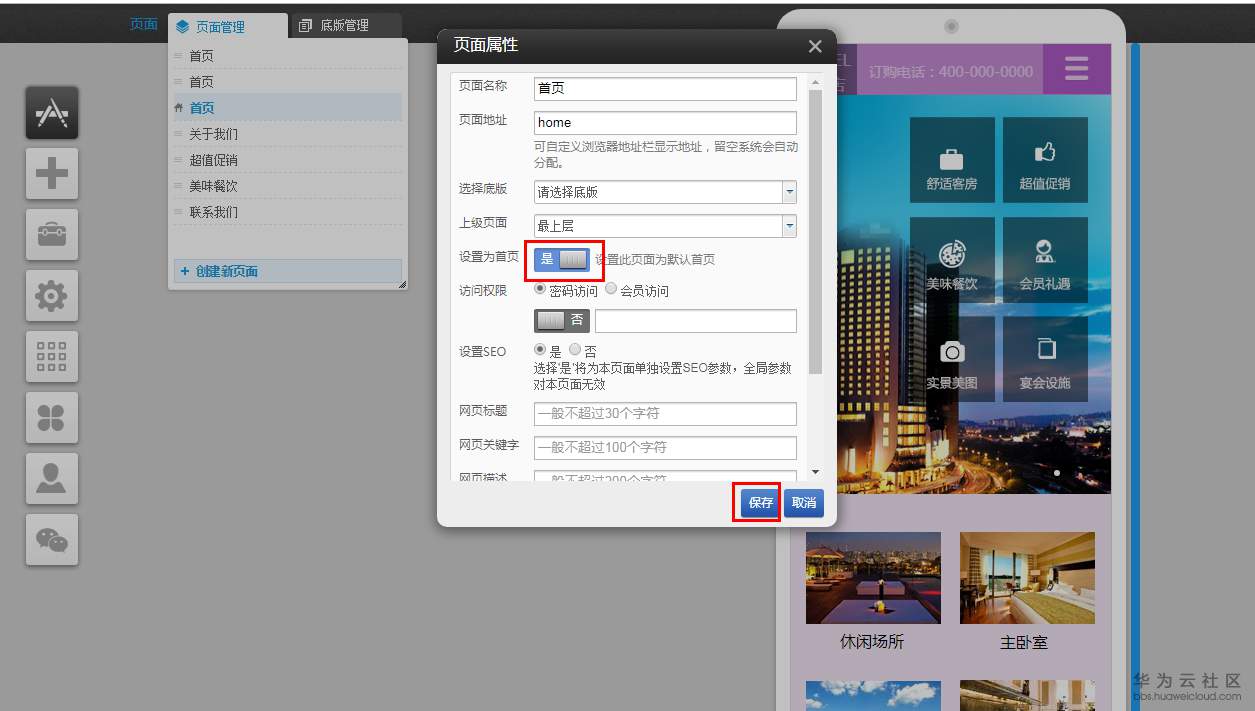Tap the 超值促销 tile in phone preview
The width and height of the screenshot is (1255, 711).
tap(1045, 160)
